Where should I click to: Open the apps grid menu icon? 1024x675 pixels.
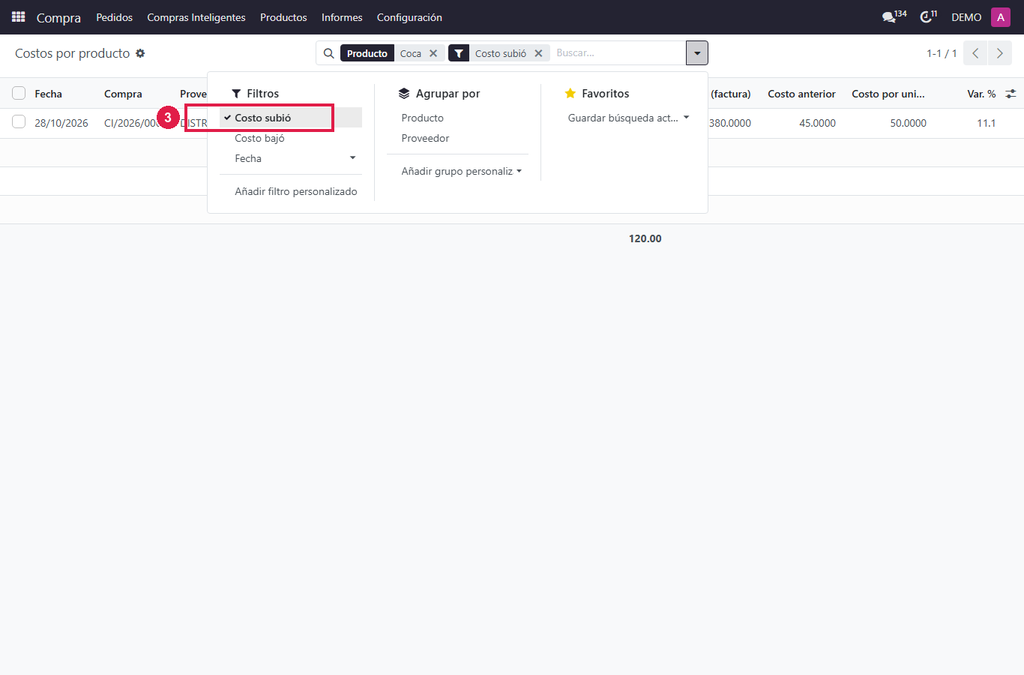pyautogui.click(x=18, y=17)
